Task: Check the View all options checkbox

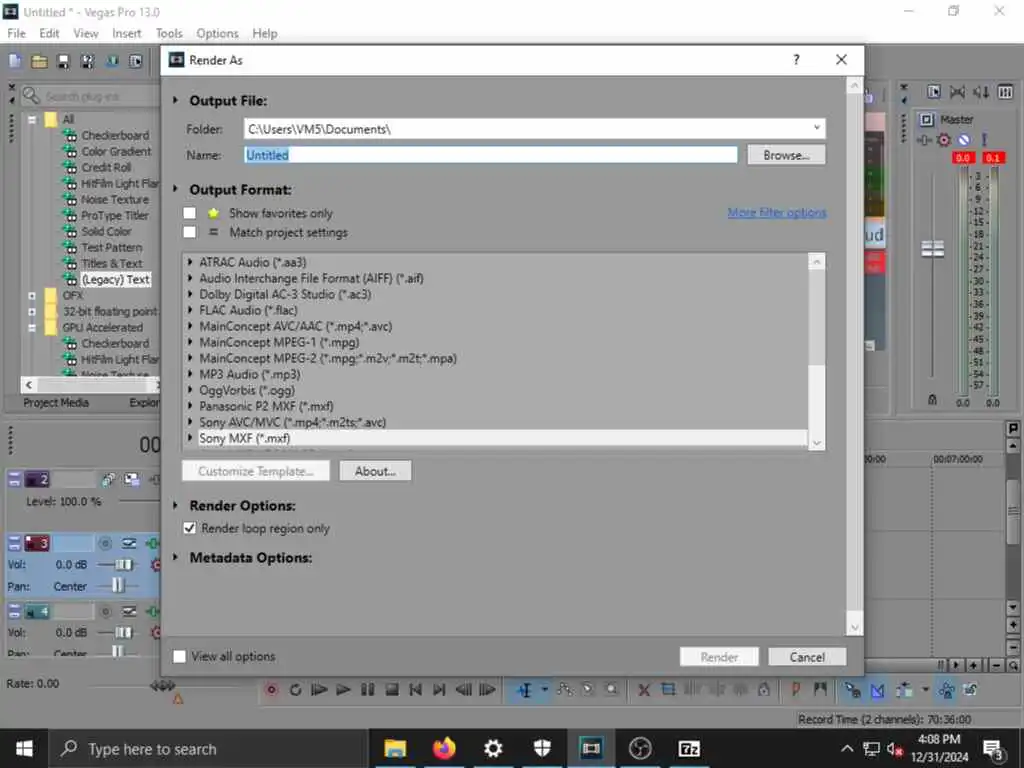Action: point(180,656)
